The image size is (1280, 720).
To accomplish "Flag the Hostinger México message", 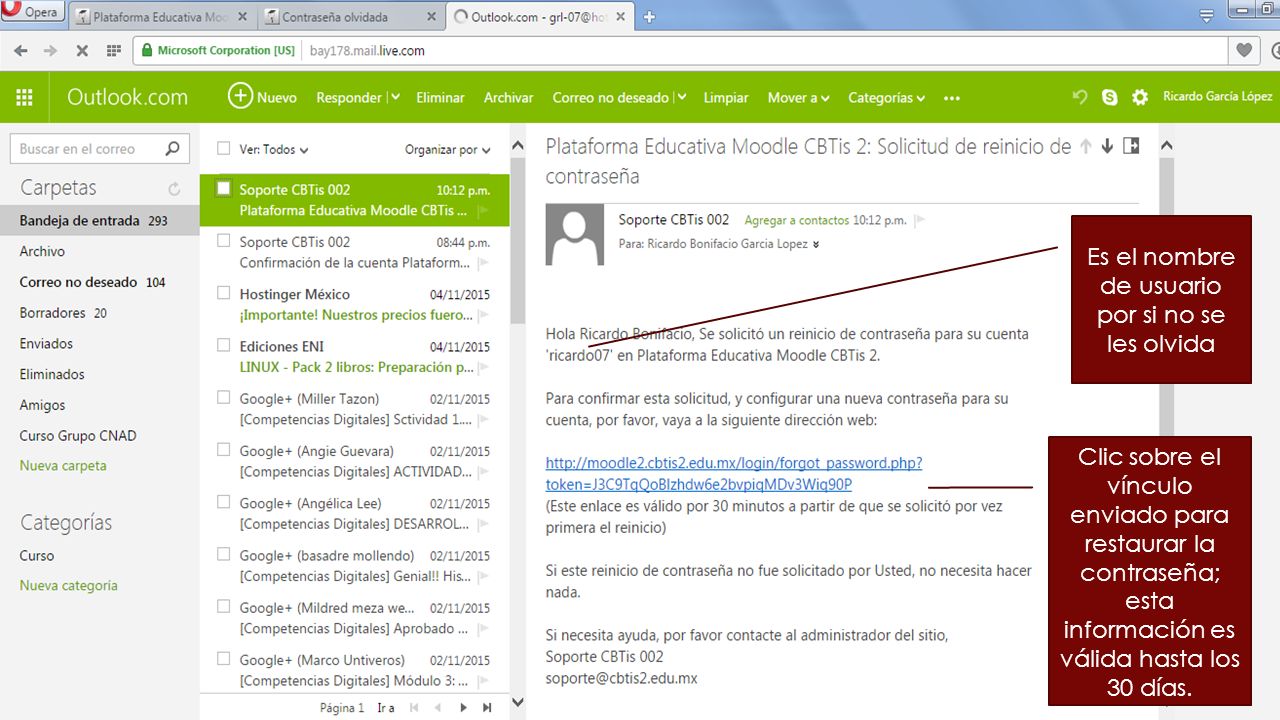I will (x=484, y=316).
